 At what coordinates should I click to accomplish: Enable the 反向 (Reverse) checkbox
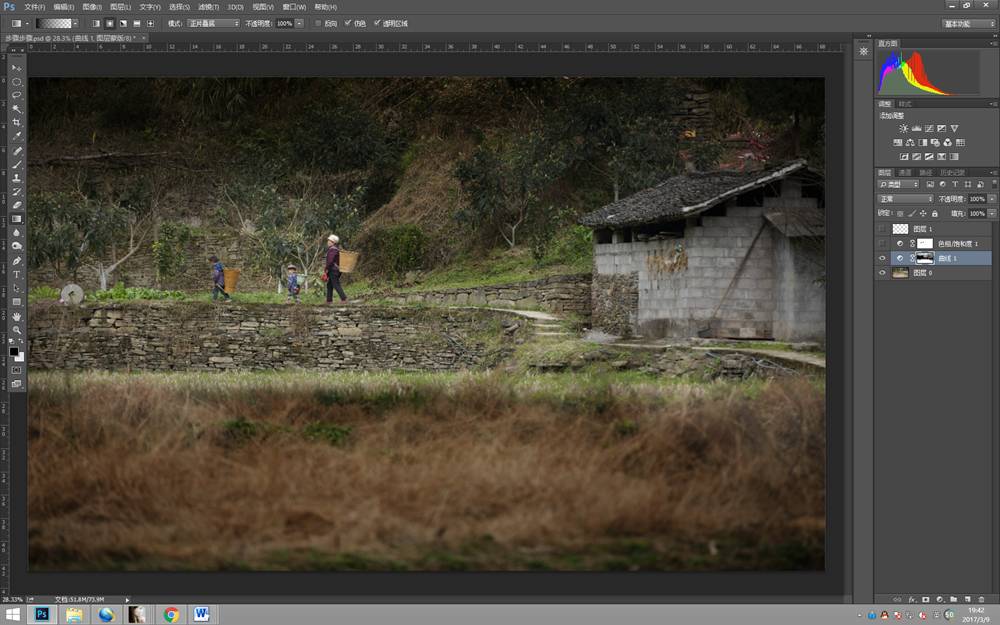coord(319,23)
